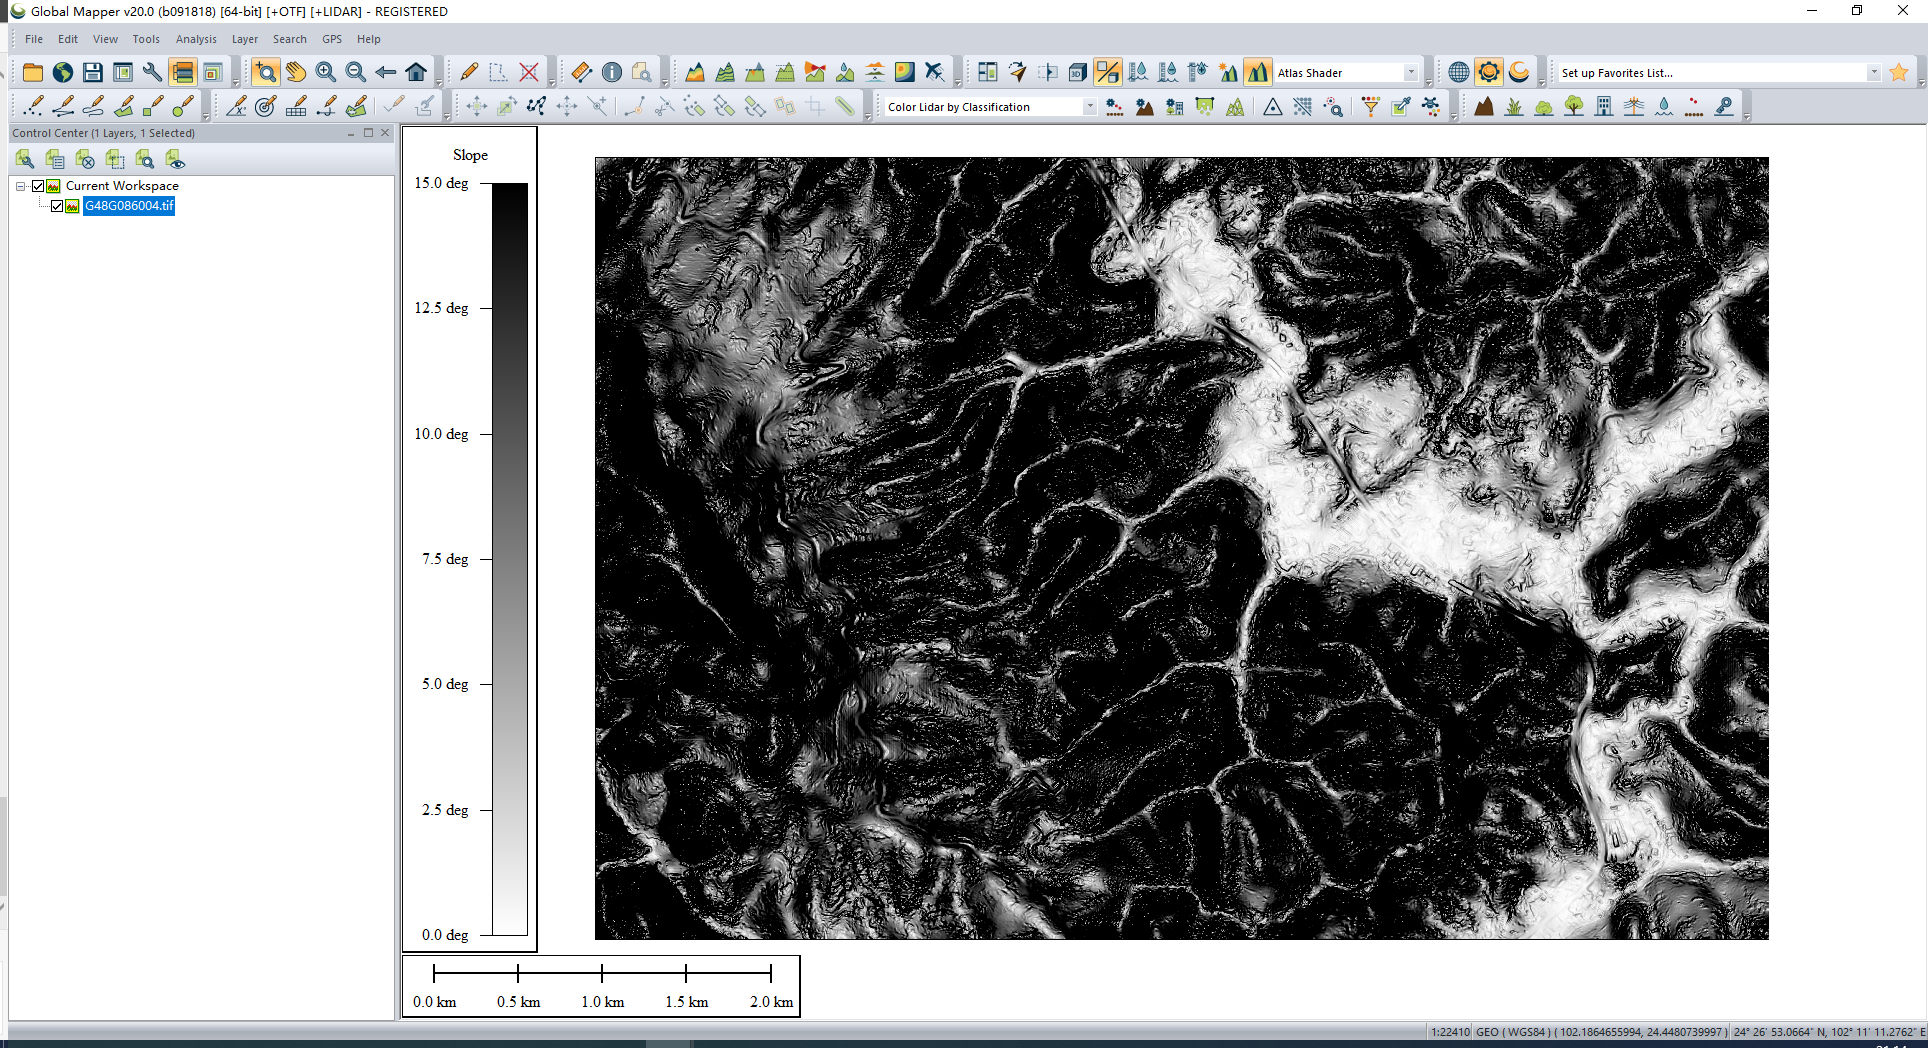Click the Slope legend gradient bar

tap(509, 558)
